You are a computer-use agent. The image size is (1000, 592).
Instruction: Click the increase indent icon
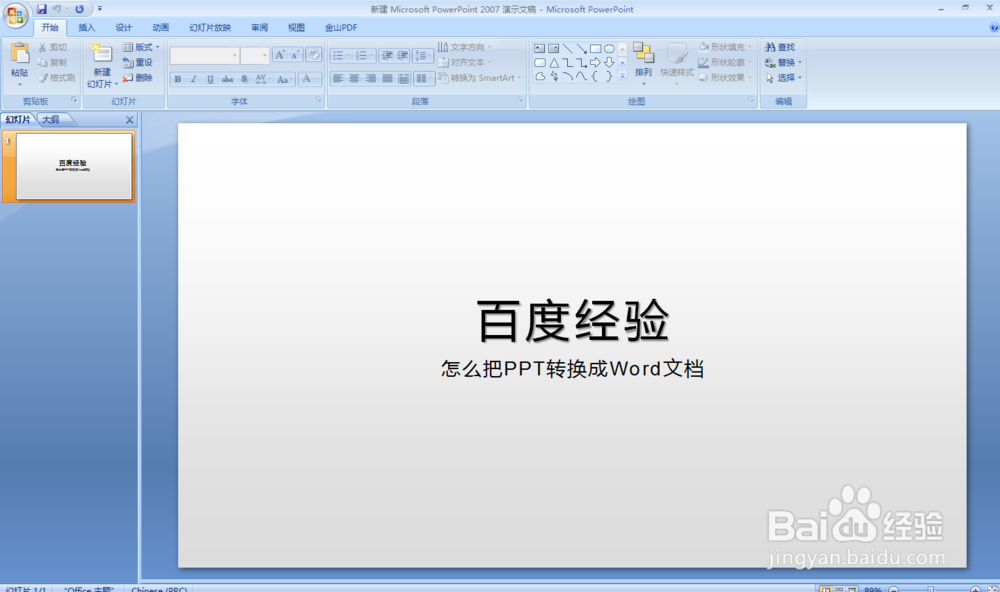[402, 56]
